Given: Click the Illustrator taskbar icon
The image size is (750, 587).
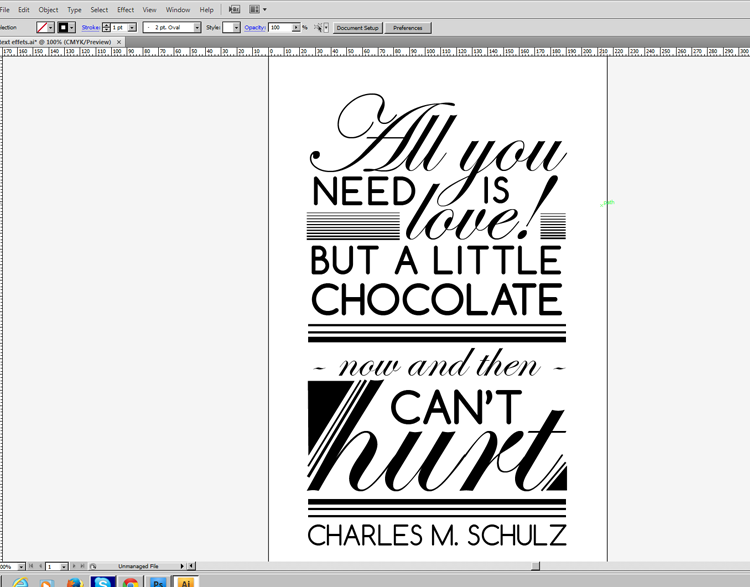Looking at the screenshot, I should tap(186, 582).
